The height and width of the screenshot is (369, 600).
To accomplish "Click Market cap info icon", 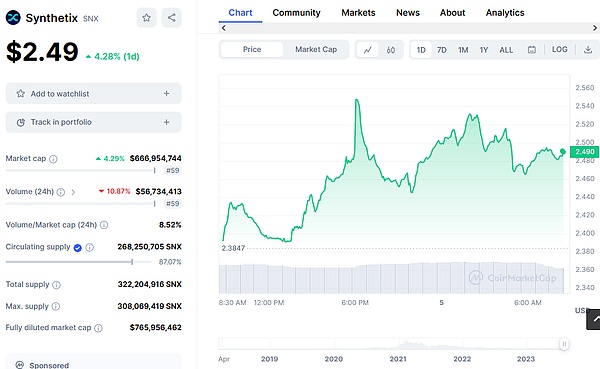I will 53,159.
